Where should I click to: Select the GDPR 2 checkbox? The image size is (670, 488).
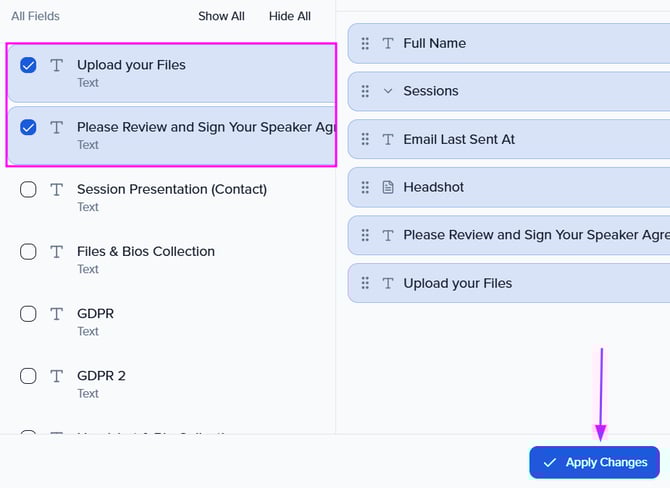(29, 376)
